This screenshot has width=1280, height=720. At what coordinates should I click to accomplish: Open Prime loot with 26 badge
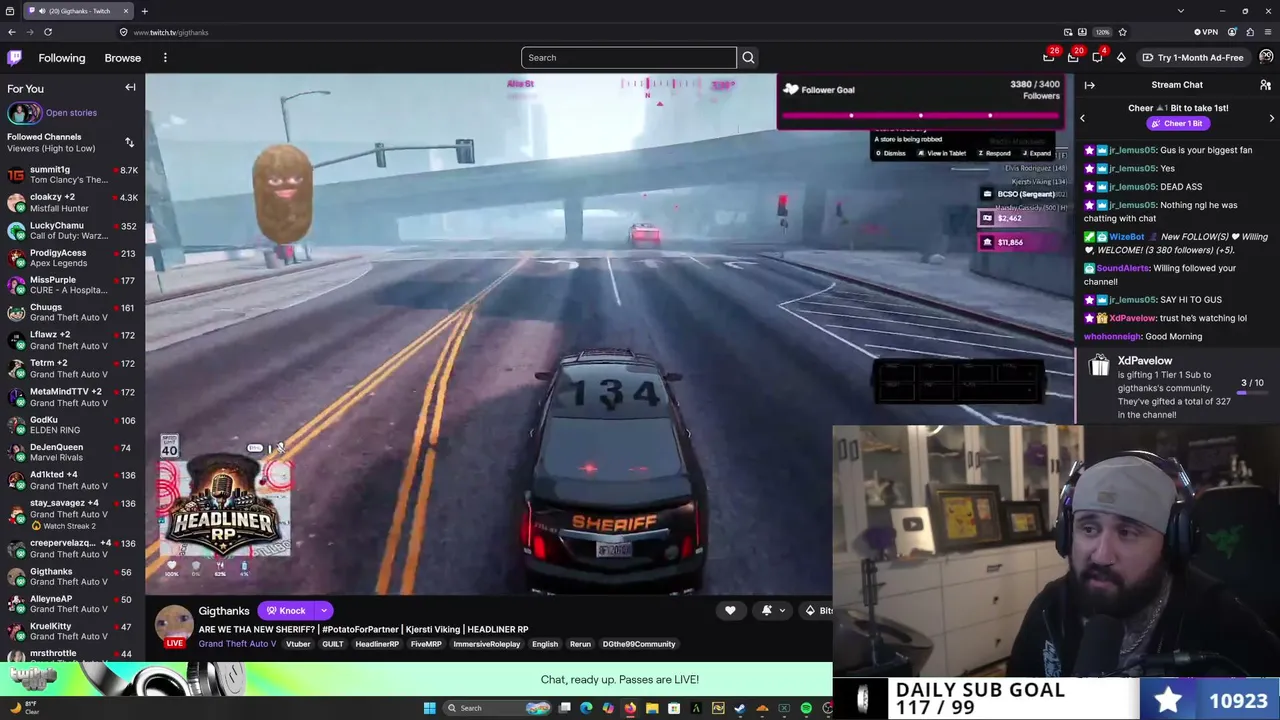pyautogui.click(x=1049, y=57)
